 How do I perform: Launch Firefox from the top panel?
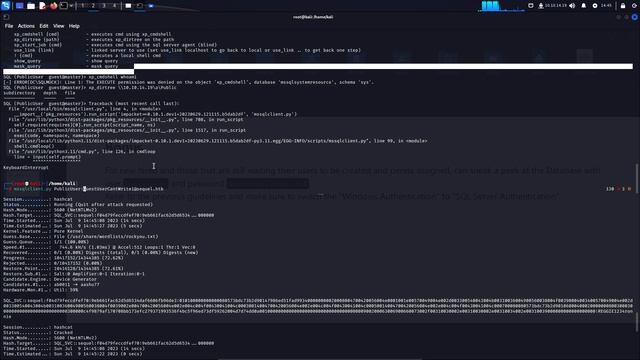(53, 6)
